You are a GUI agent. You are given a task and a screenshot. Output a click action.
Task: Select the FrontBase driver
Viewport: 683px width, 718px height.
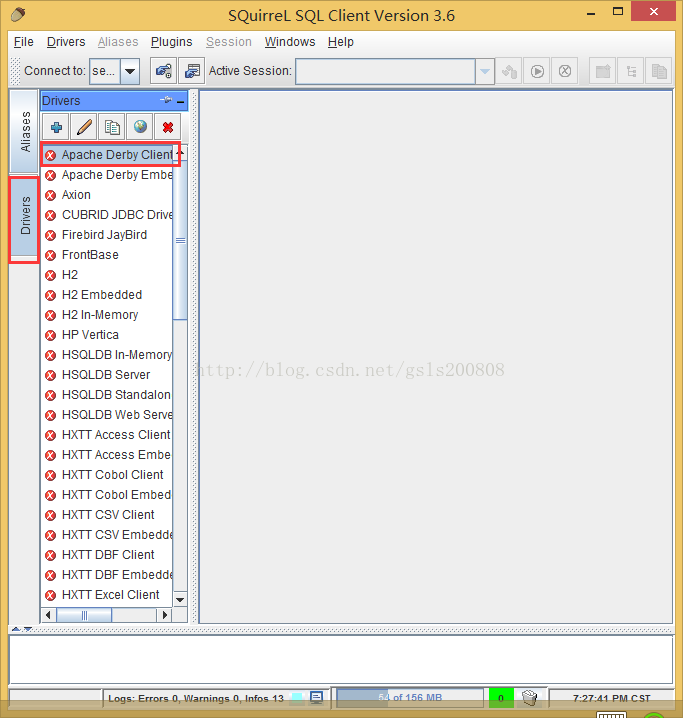pyautogui.click(x=108, y=255)
